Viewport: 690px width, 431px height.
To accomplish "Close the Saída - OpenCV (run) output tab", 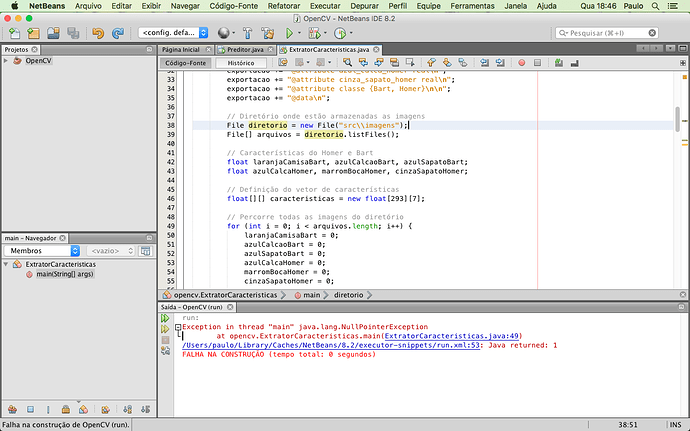I will point(230,307).
